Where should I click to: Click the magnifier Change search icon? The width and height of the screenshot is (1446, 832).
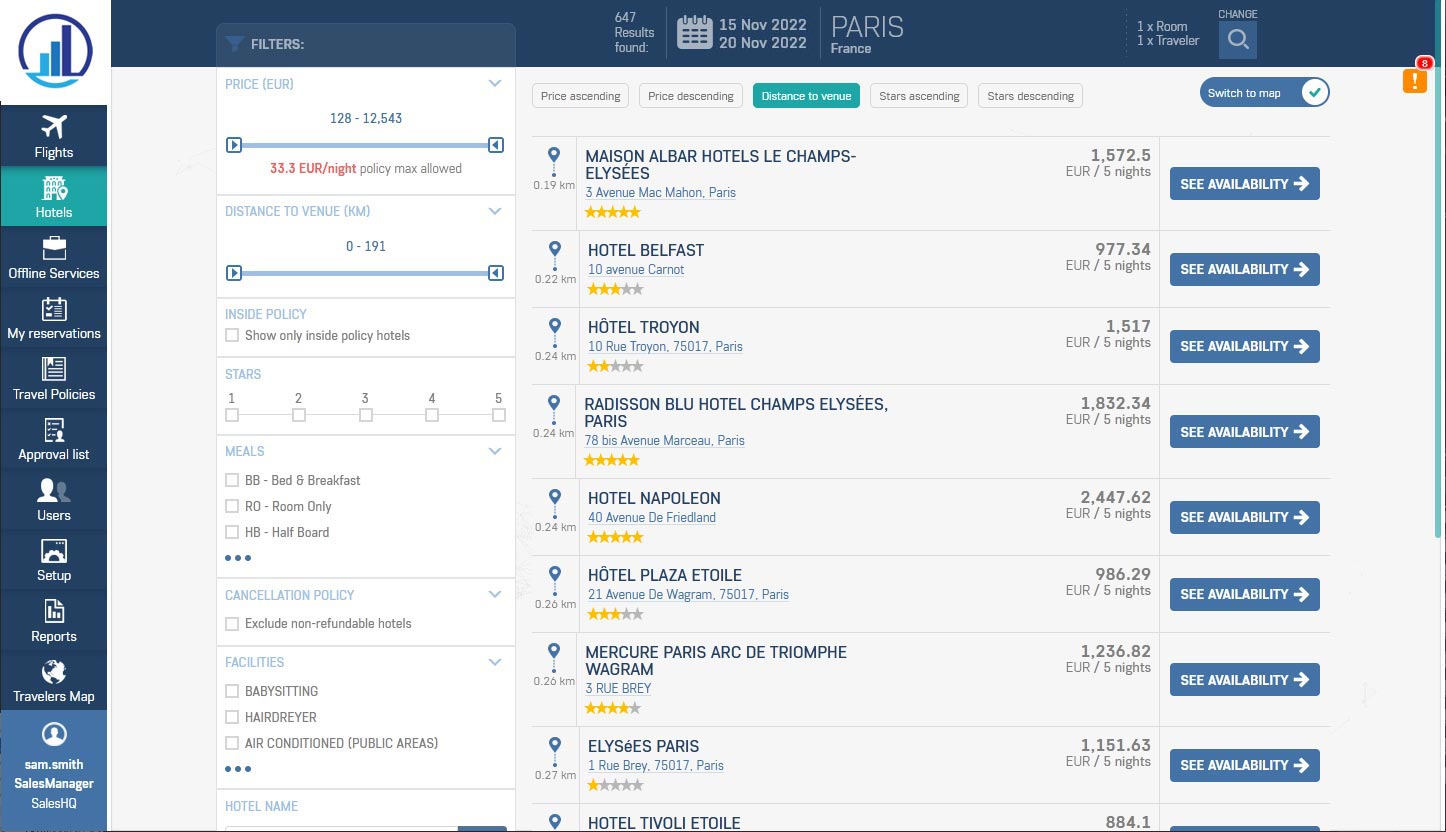[1237, 40]
